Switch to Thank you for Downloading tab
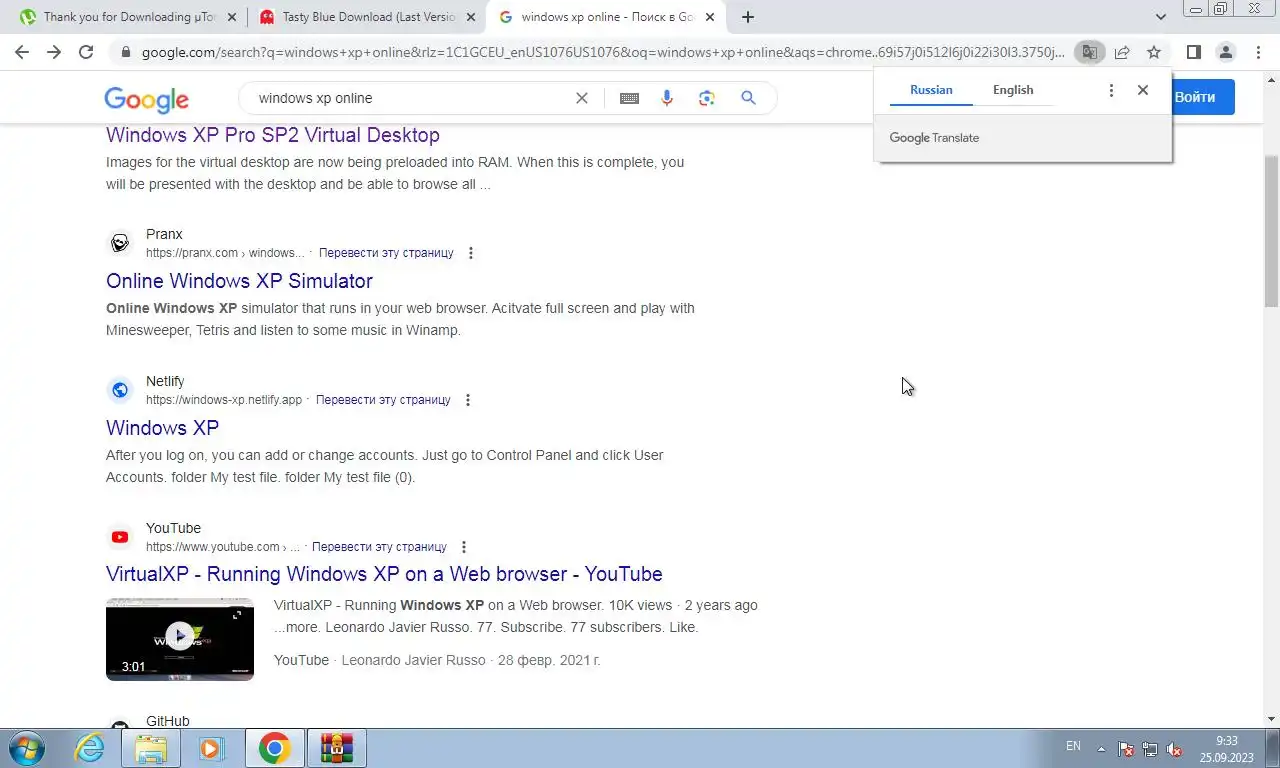 pyautogui.click(x=128, y=17)
